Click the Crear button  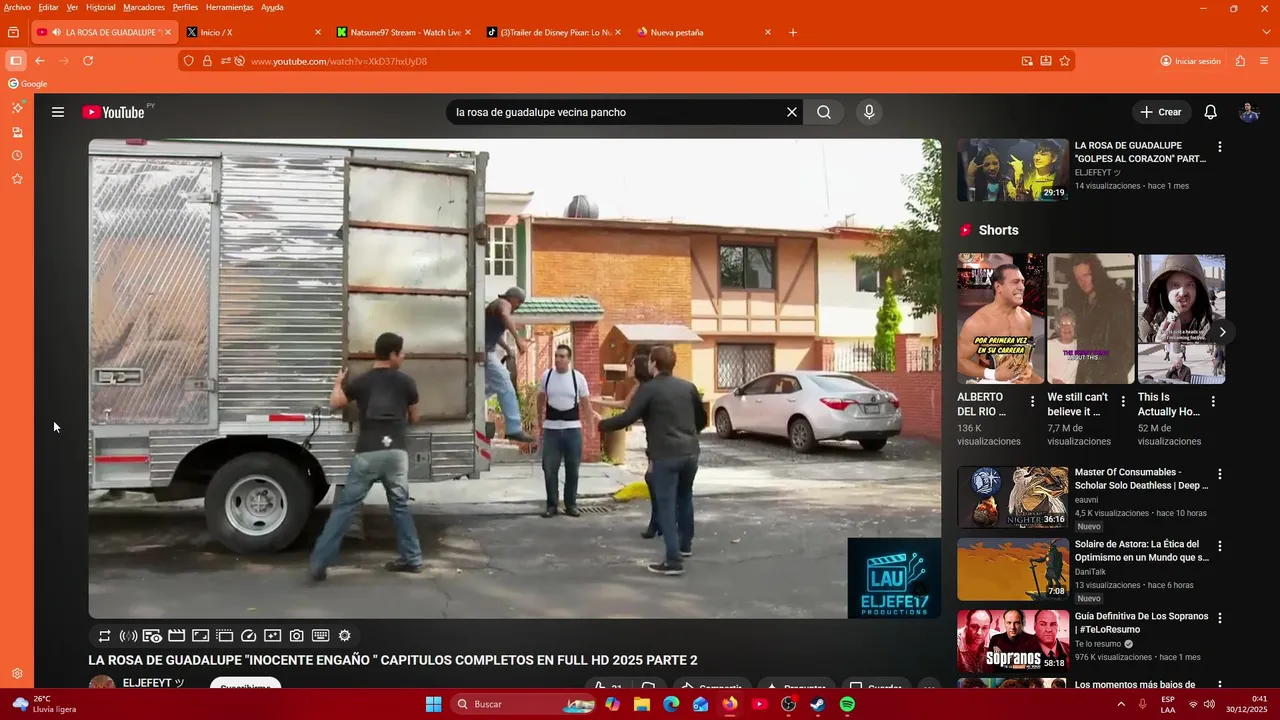[1161, 112]
